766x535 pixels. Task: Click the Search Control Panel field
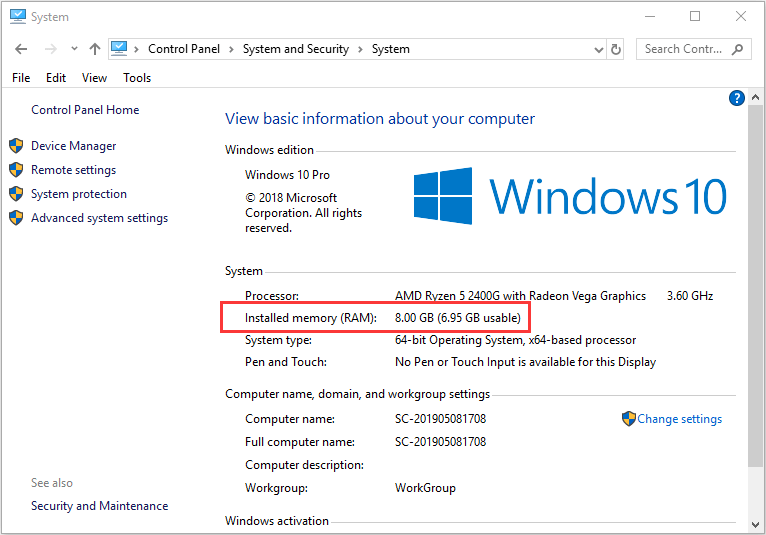coord(694,49)
